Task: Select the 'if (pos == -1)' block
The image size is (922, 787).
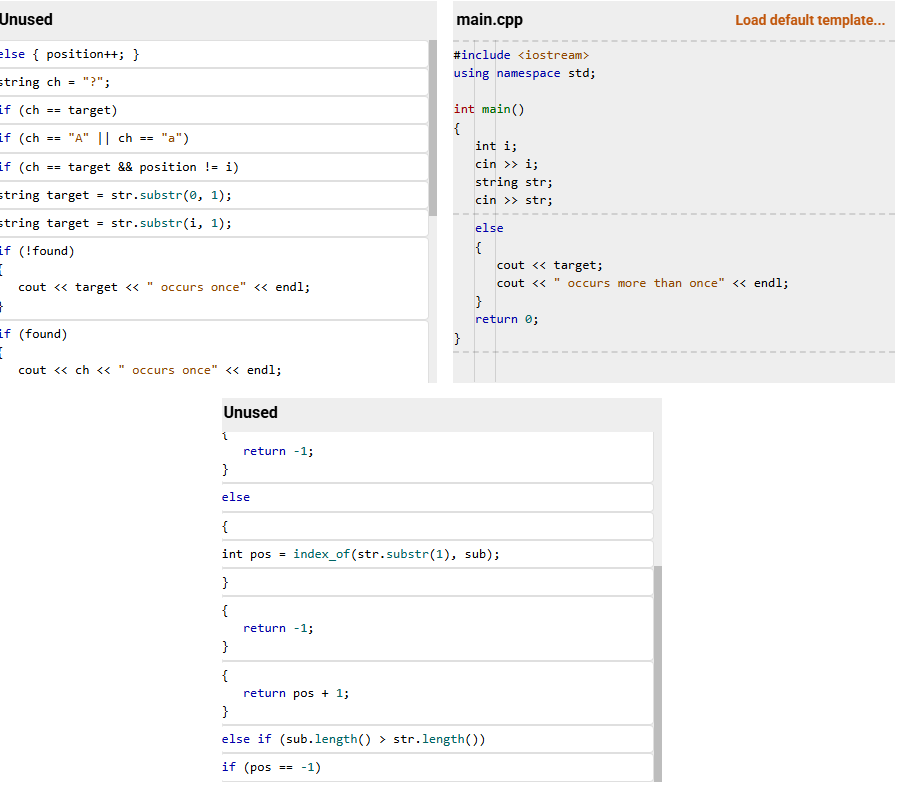Action: [x=437, y=768]
